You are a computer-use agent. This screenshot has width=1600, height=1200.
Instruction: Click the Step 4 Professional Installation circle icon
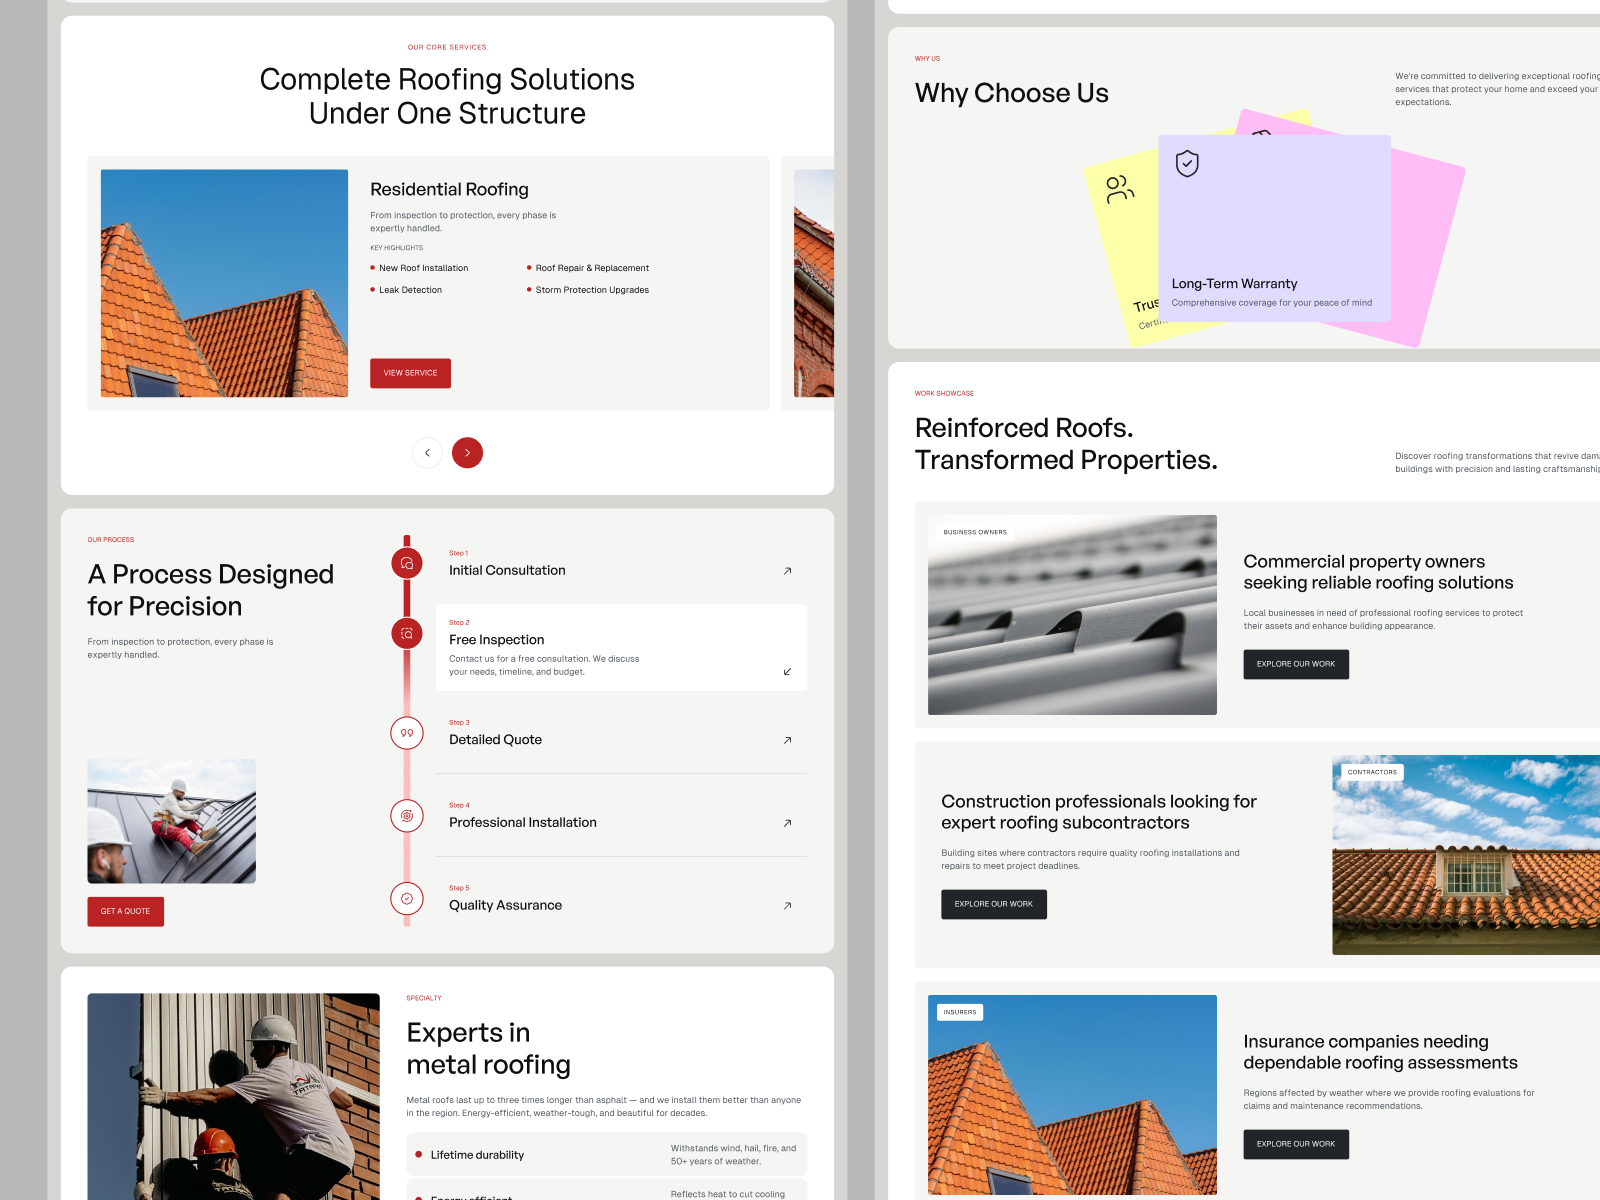pyautogui.click(x=407, y=816)
